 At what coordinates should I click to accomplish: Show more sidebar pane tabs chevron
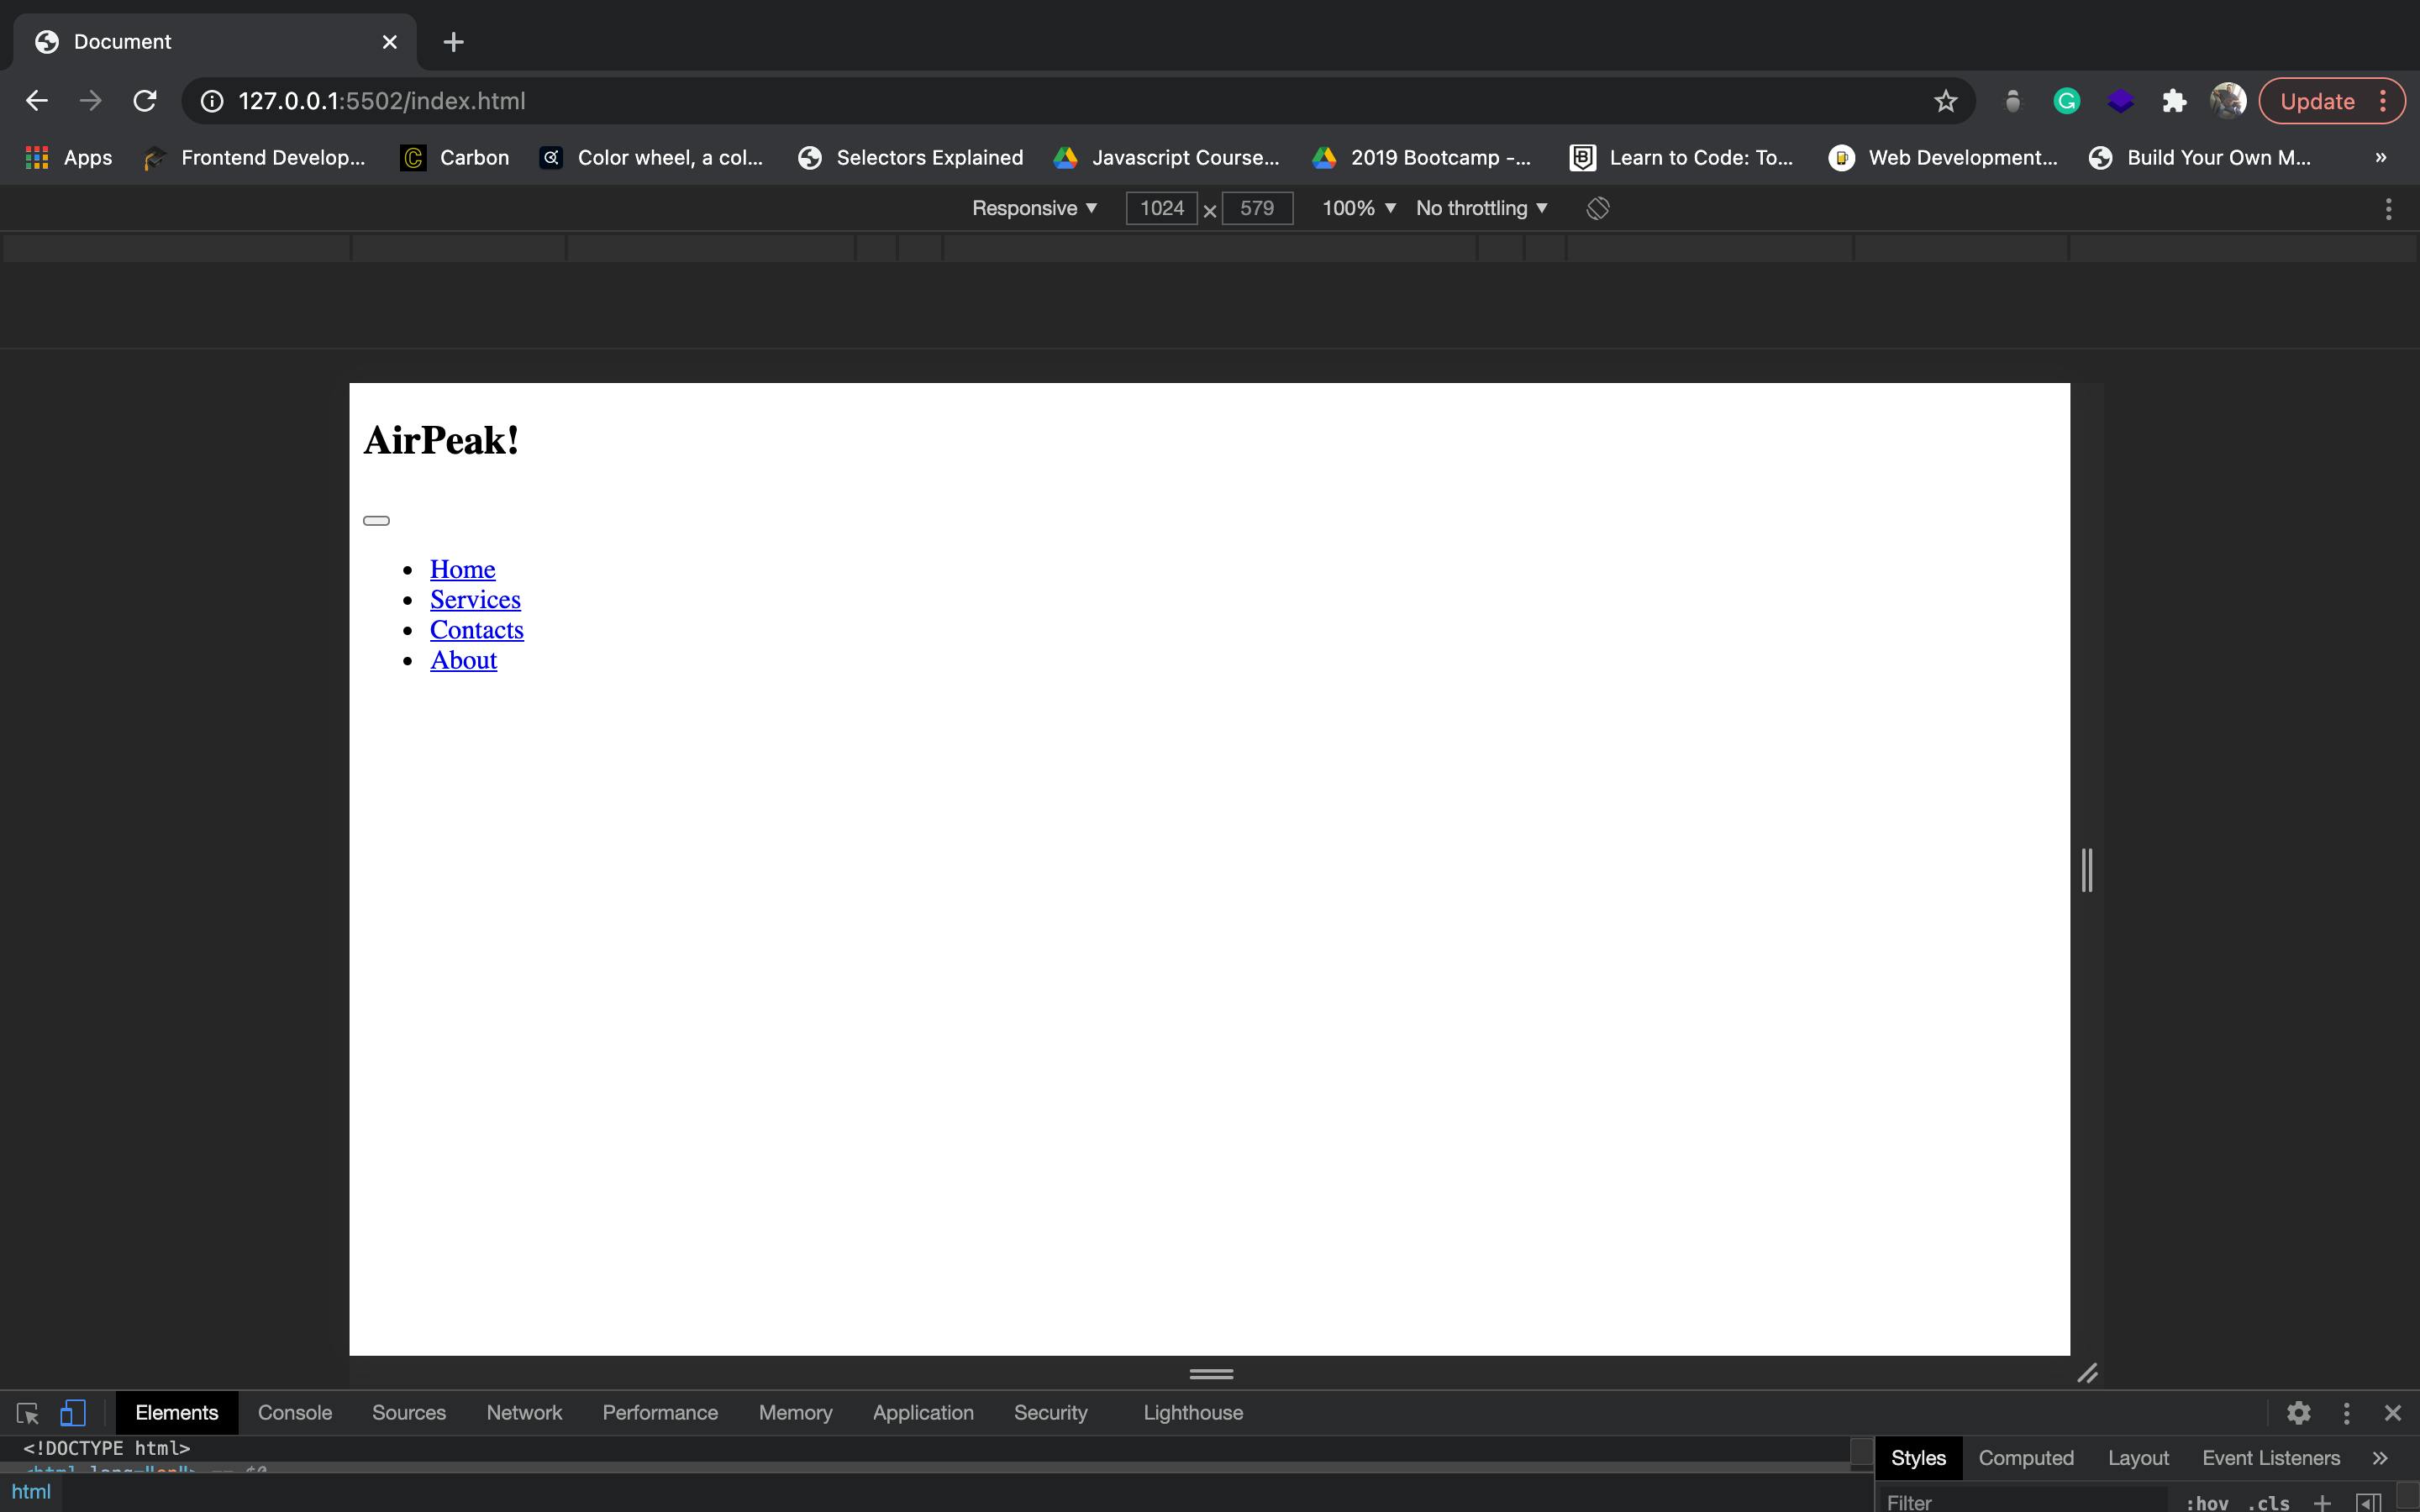click(x=2381, y=1458)
